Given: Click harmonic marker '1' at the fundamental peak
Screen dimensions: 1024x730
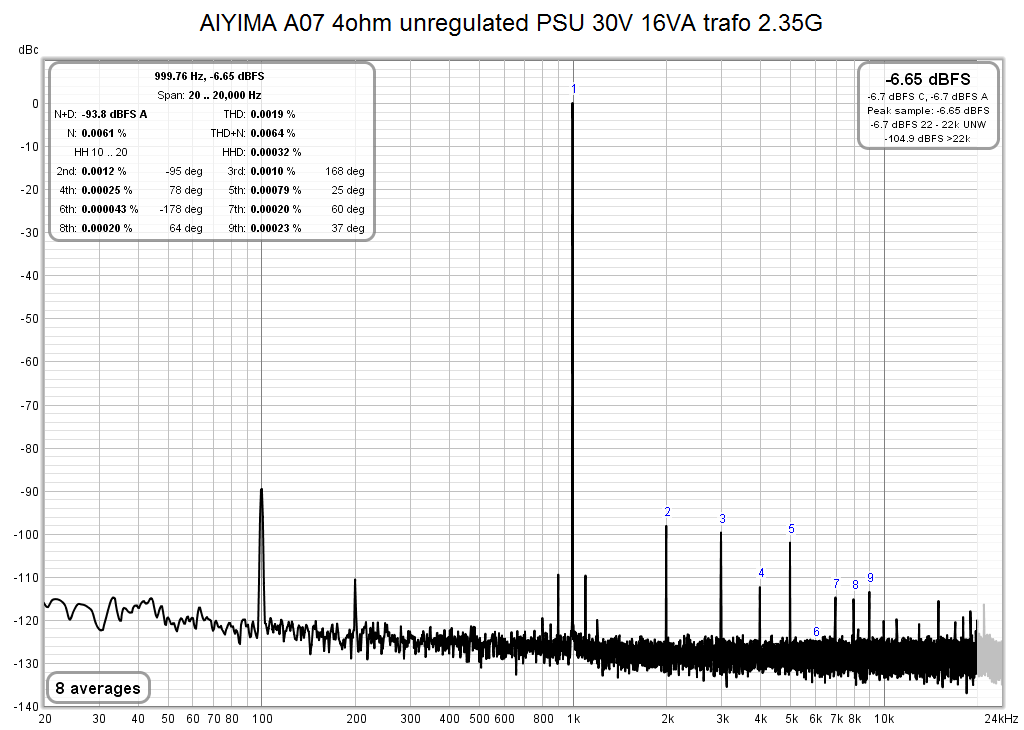Looking at the screenshot, I should pyautogui.click(x=573, y=89).
